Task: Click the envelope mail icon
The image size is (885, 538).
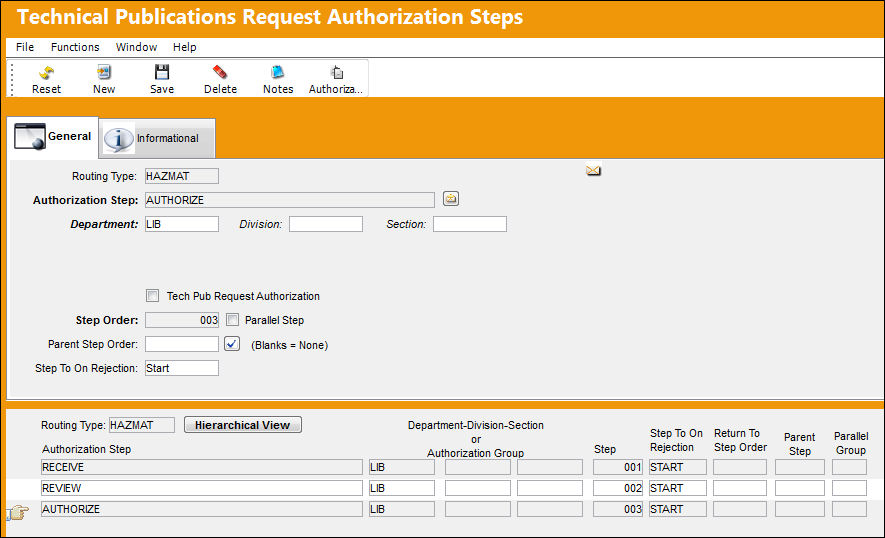Action: point(593,170)
